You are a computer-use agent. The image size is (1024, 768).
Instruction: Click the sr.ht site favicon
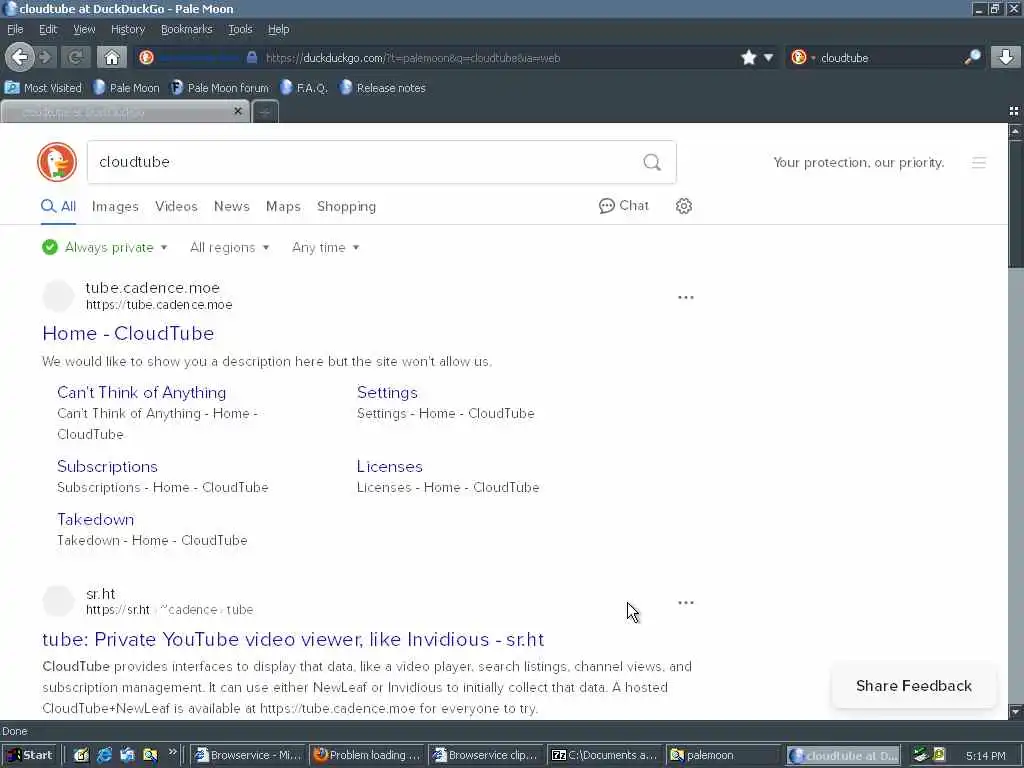click(58, 601)
